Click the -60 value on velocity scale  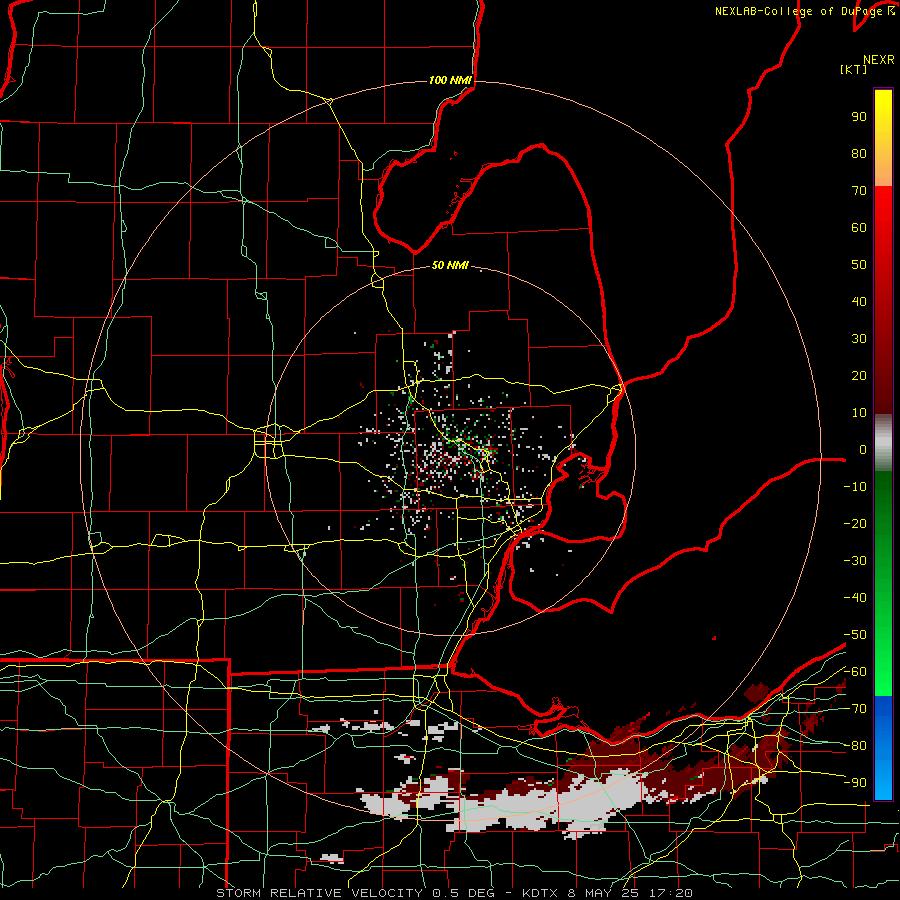coord(855,672)
